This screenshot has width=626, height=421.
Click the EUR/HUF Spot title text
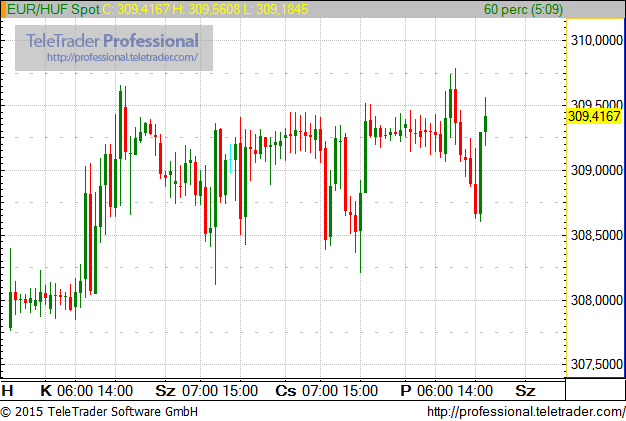click(x=53, y=9)
